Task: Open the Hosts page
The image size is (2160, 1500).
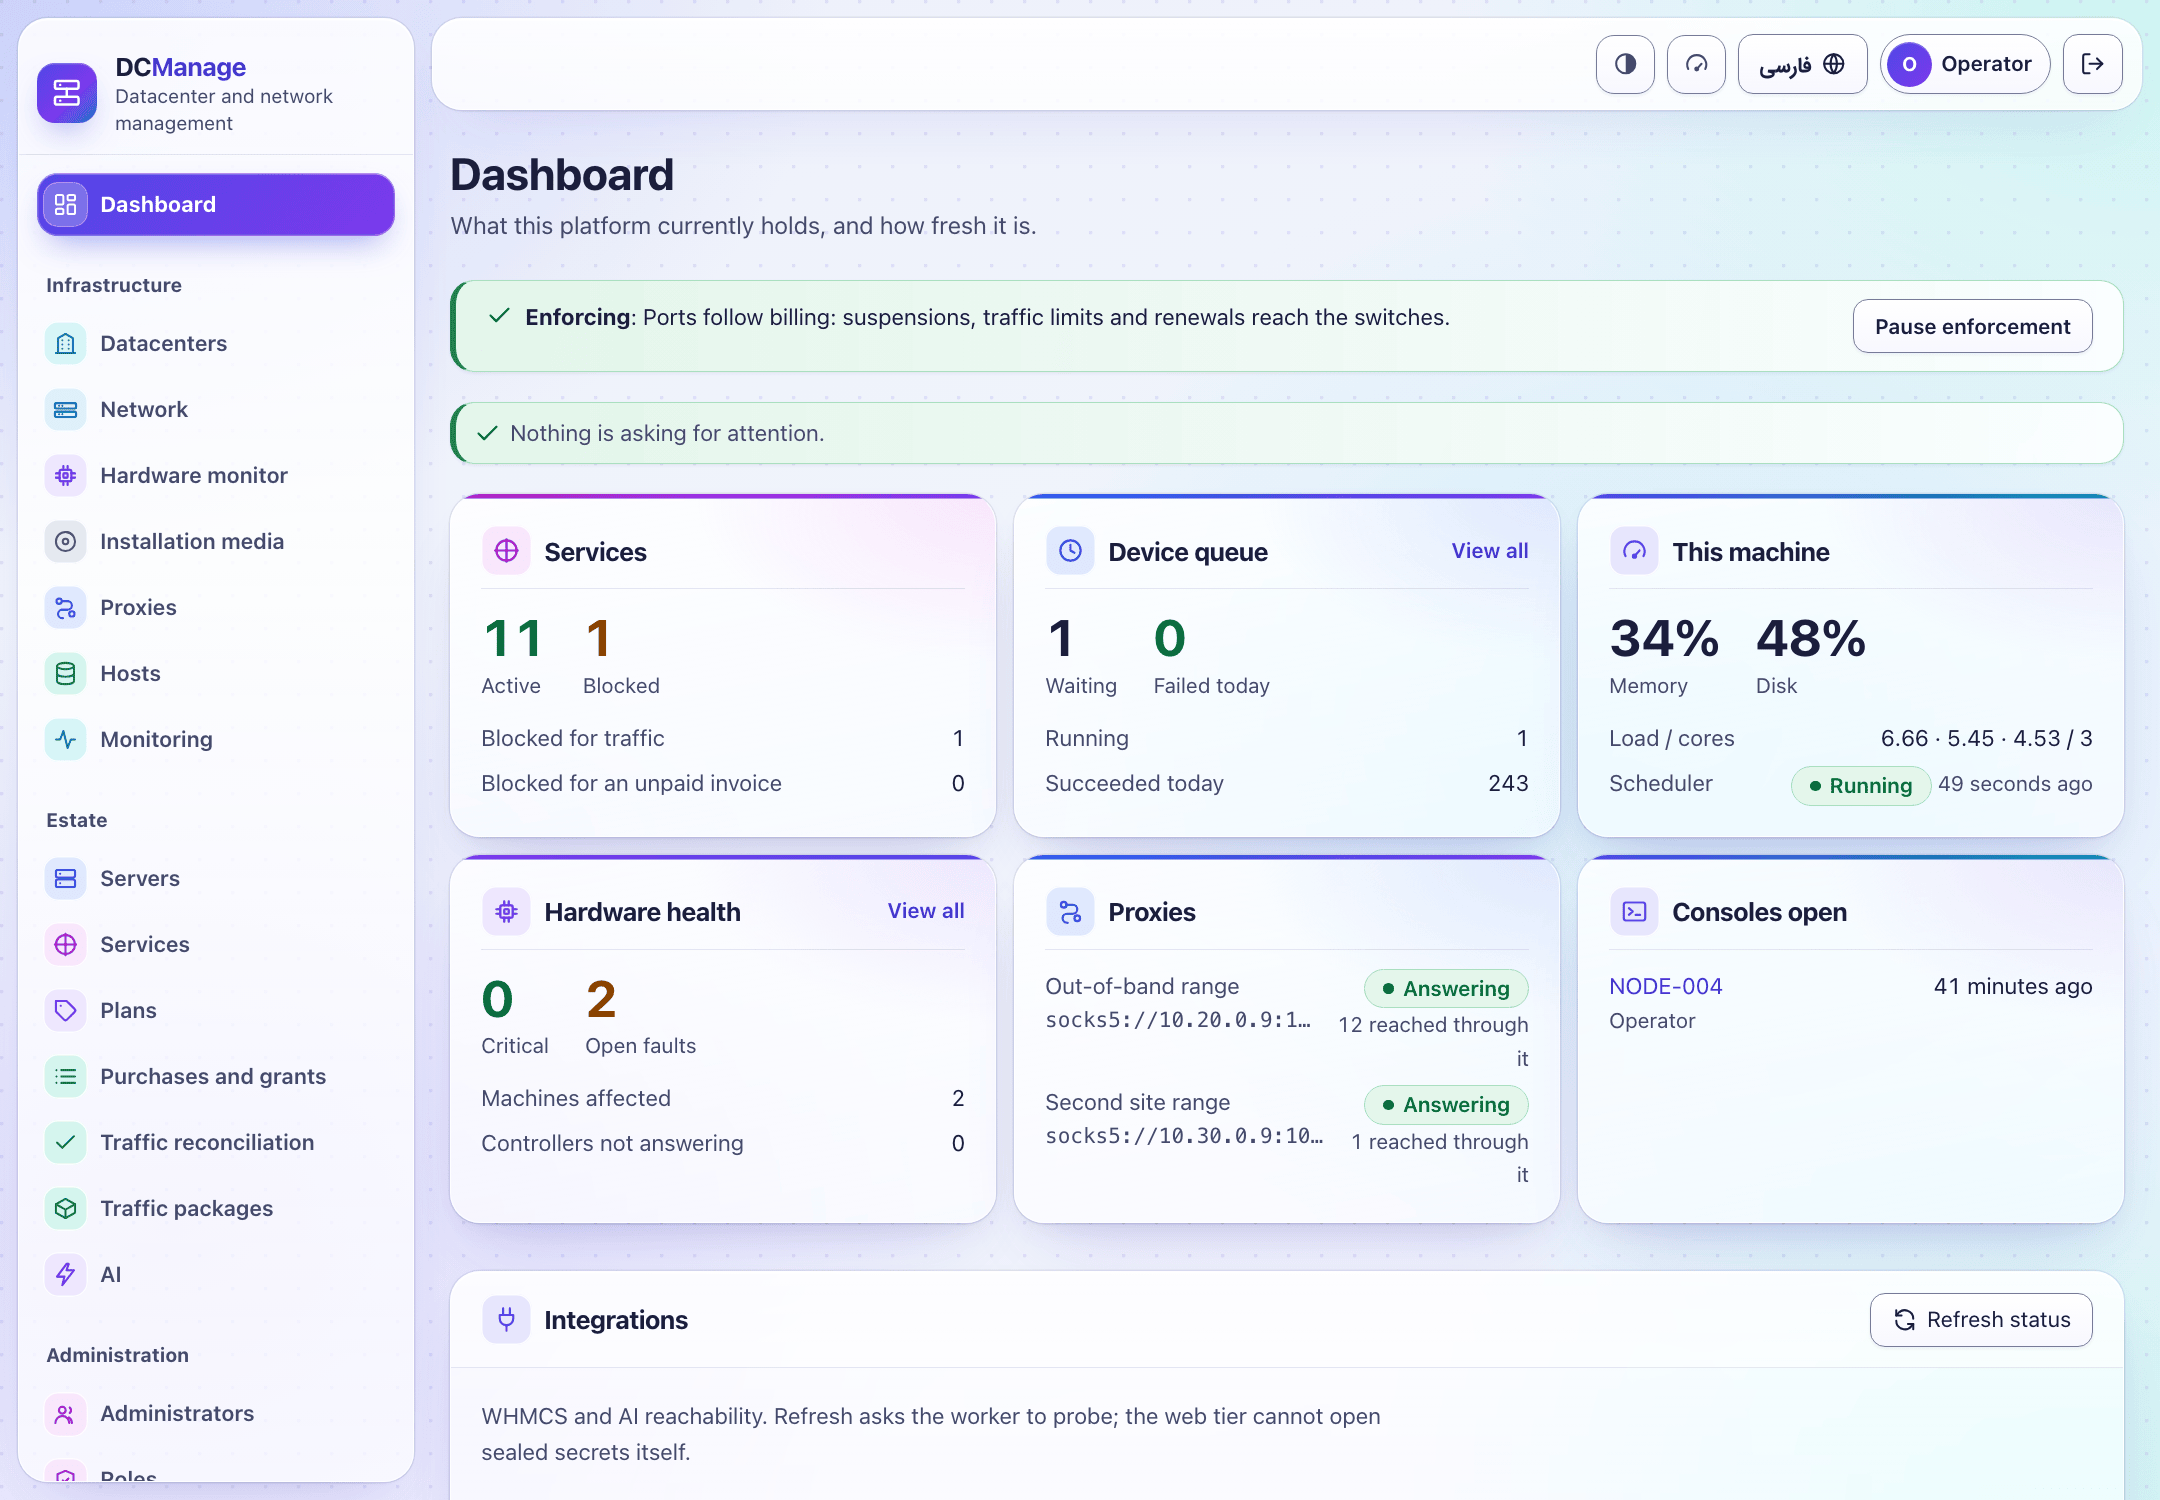Action: click(x=216, y=673)
